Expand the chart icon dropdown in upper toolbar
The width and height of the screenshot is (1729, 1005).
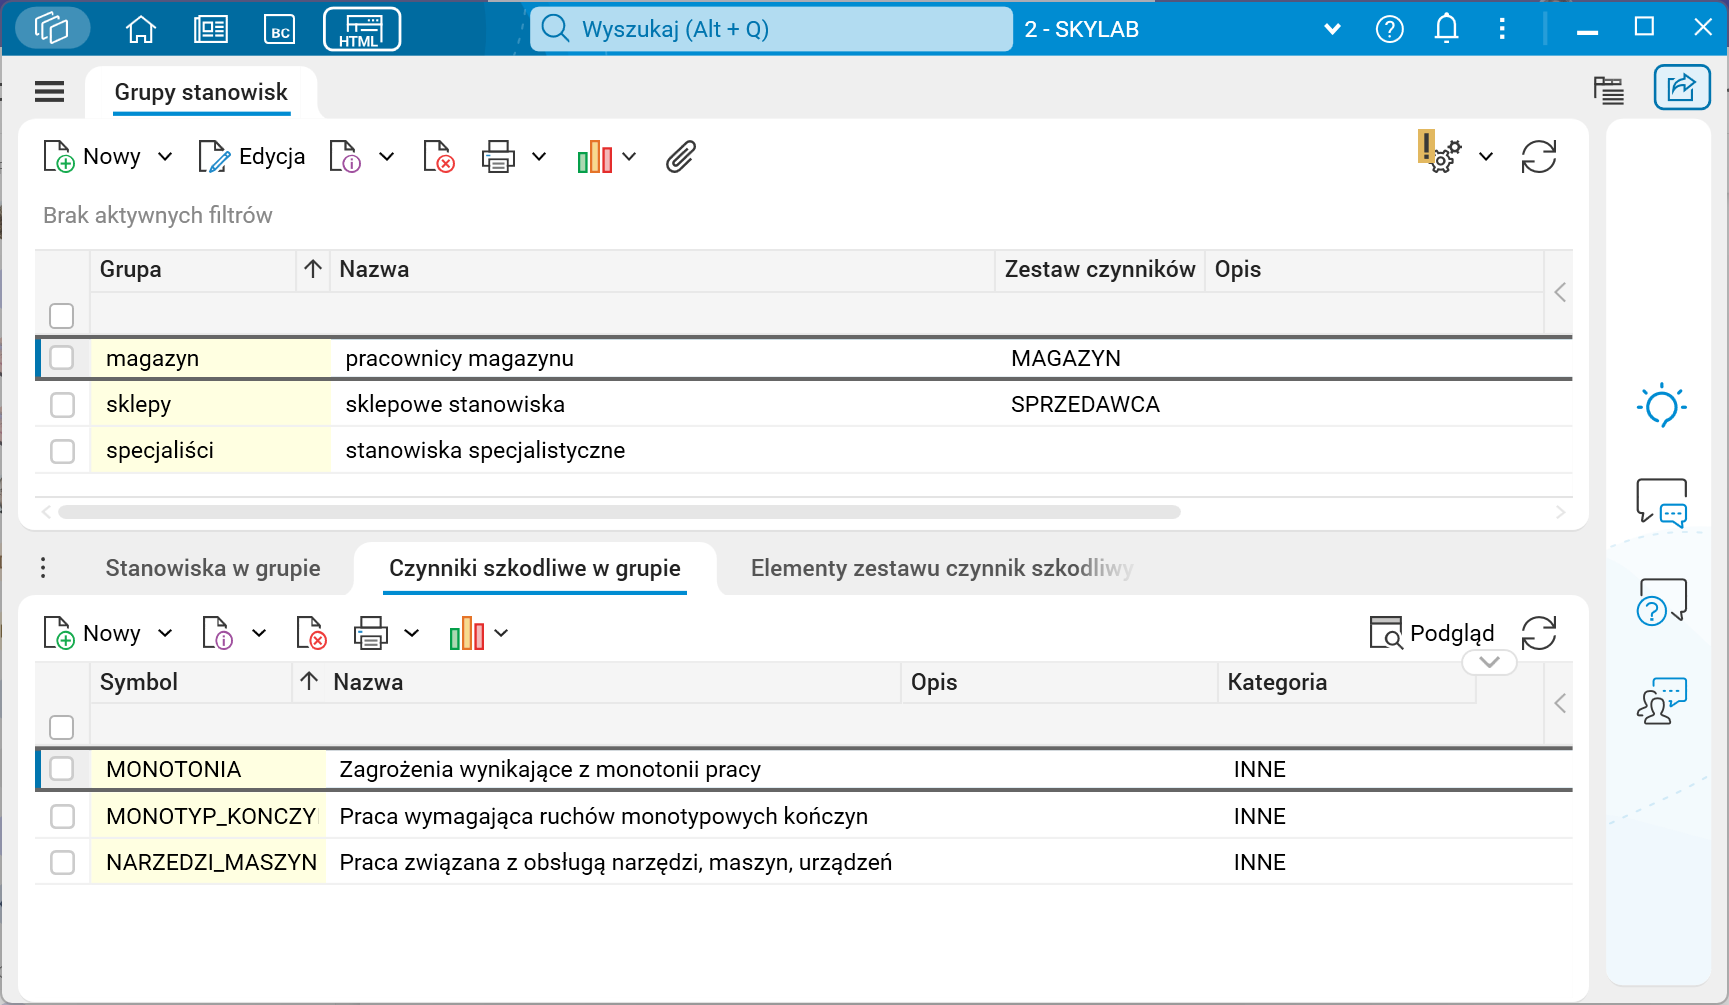pos(629,156)
